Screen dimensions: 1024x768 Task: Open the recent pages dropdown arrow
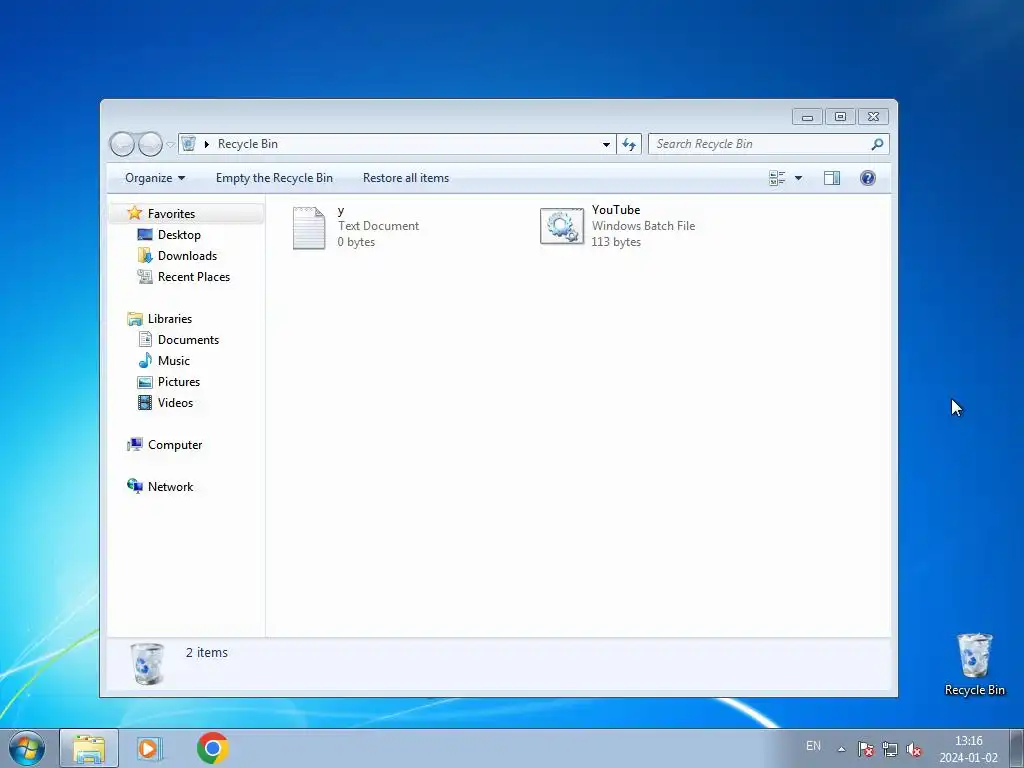pos(170,144)
